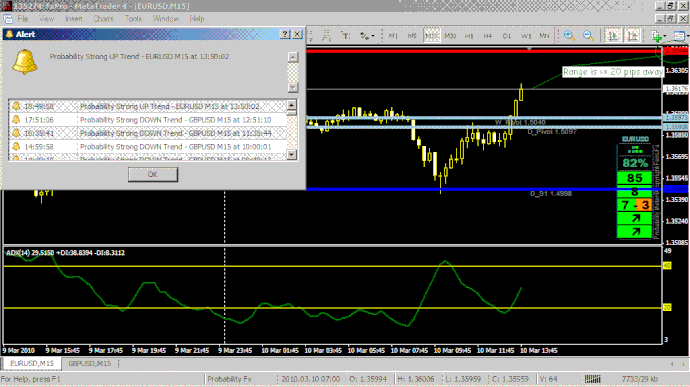Select the EURUSD Strong UP Trend alert row
Image resolution: width=690 pixels, height=387 pixels.
pos(148,107)
